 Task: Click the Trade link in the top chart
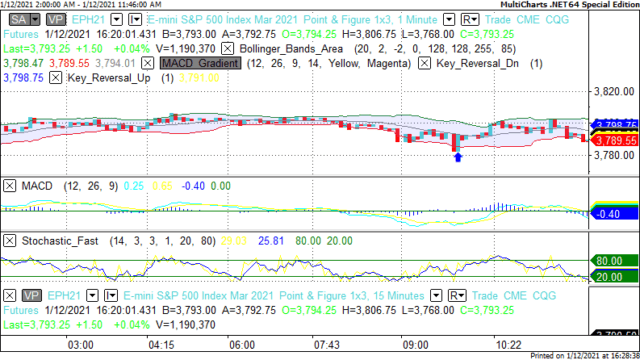[x=498, y=20]
